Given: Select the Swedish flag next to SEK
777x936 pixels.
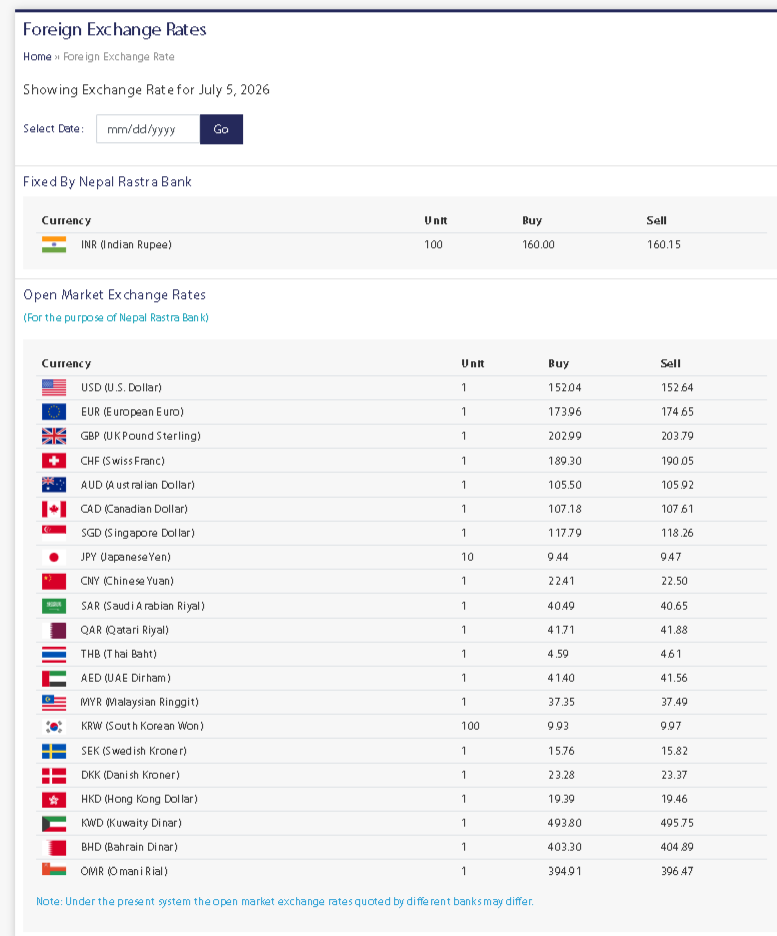Looking at the screenshot, I should pos(54,751).
